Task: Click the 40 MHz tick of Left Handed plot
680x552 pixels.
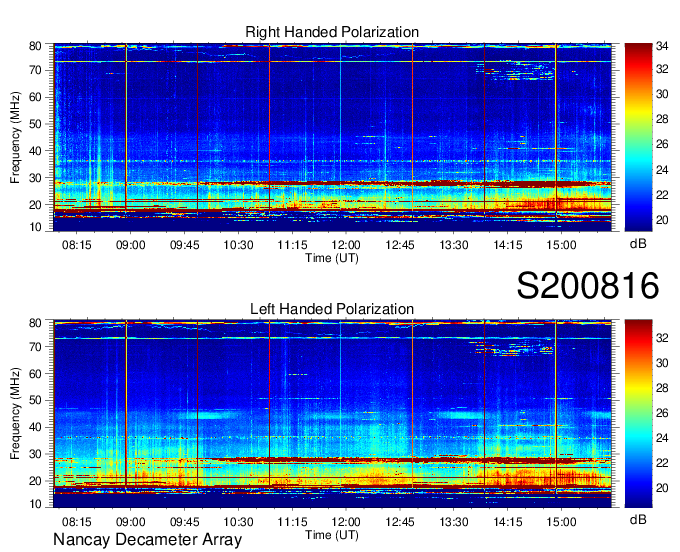Action: pos(35,427)
